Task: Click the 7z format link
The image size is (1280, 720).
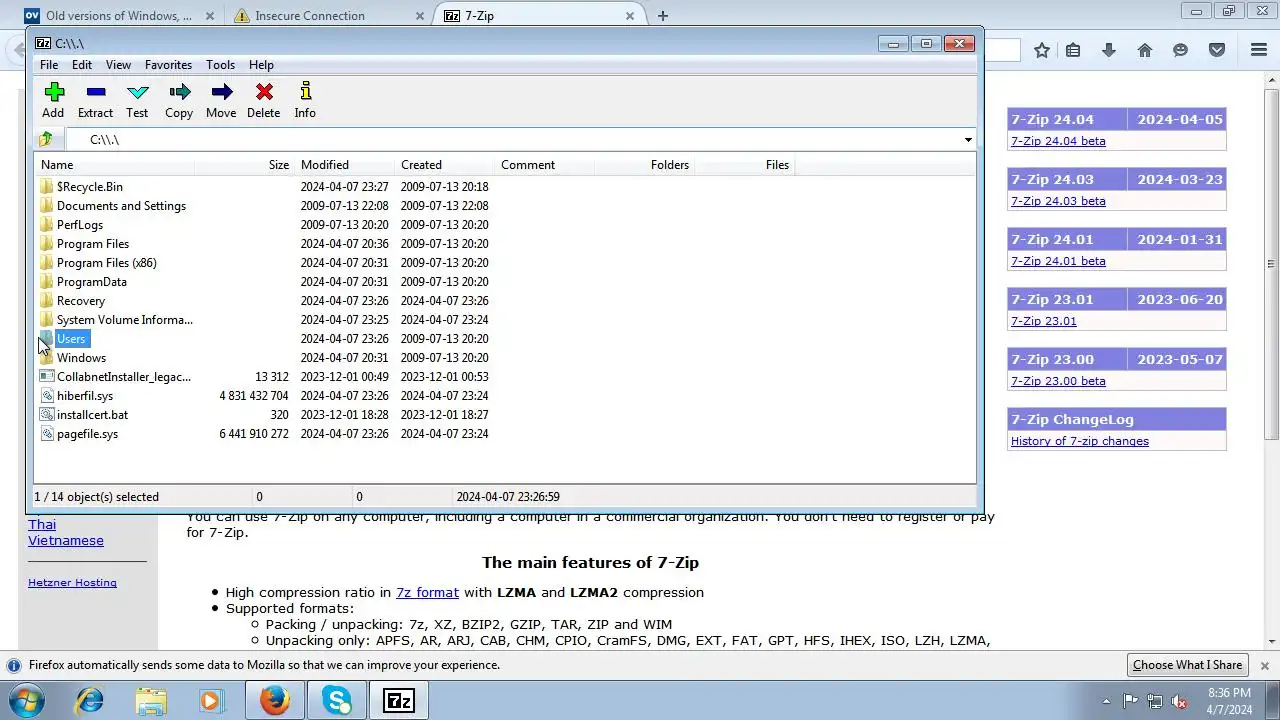Action: click(x=427, y=592)
